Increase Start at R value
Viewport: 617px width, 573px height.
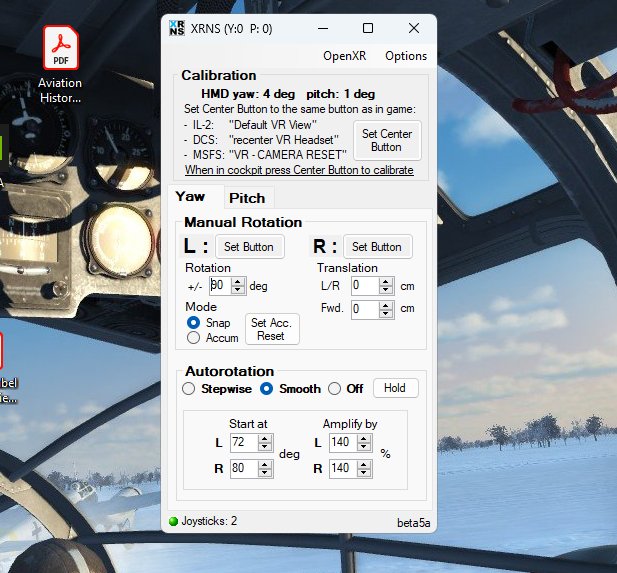click(x=265, y=465)
